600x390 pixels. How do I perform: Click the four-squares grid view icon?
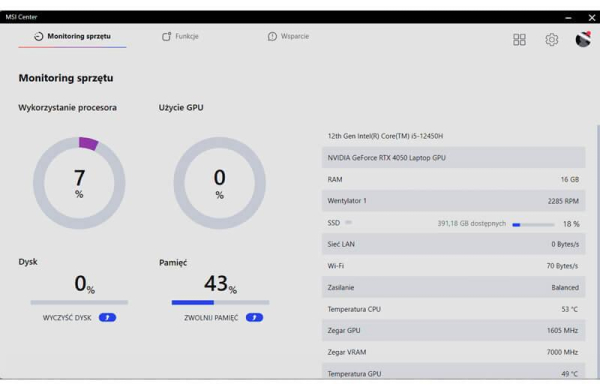(519, 39)
